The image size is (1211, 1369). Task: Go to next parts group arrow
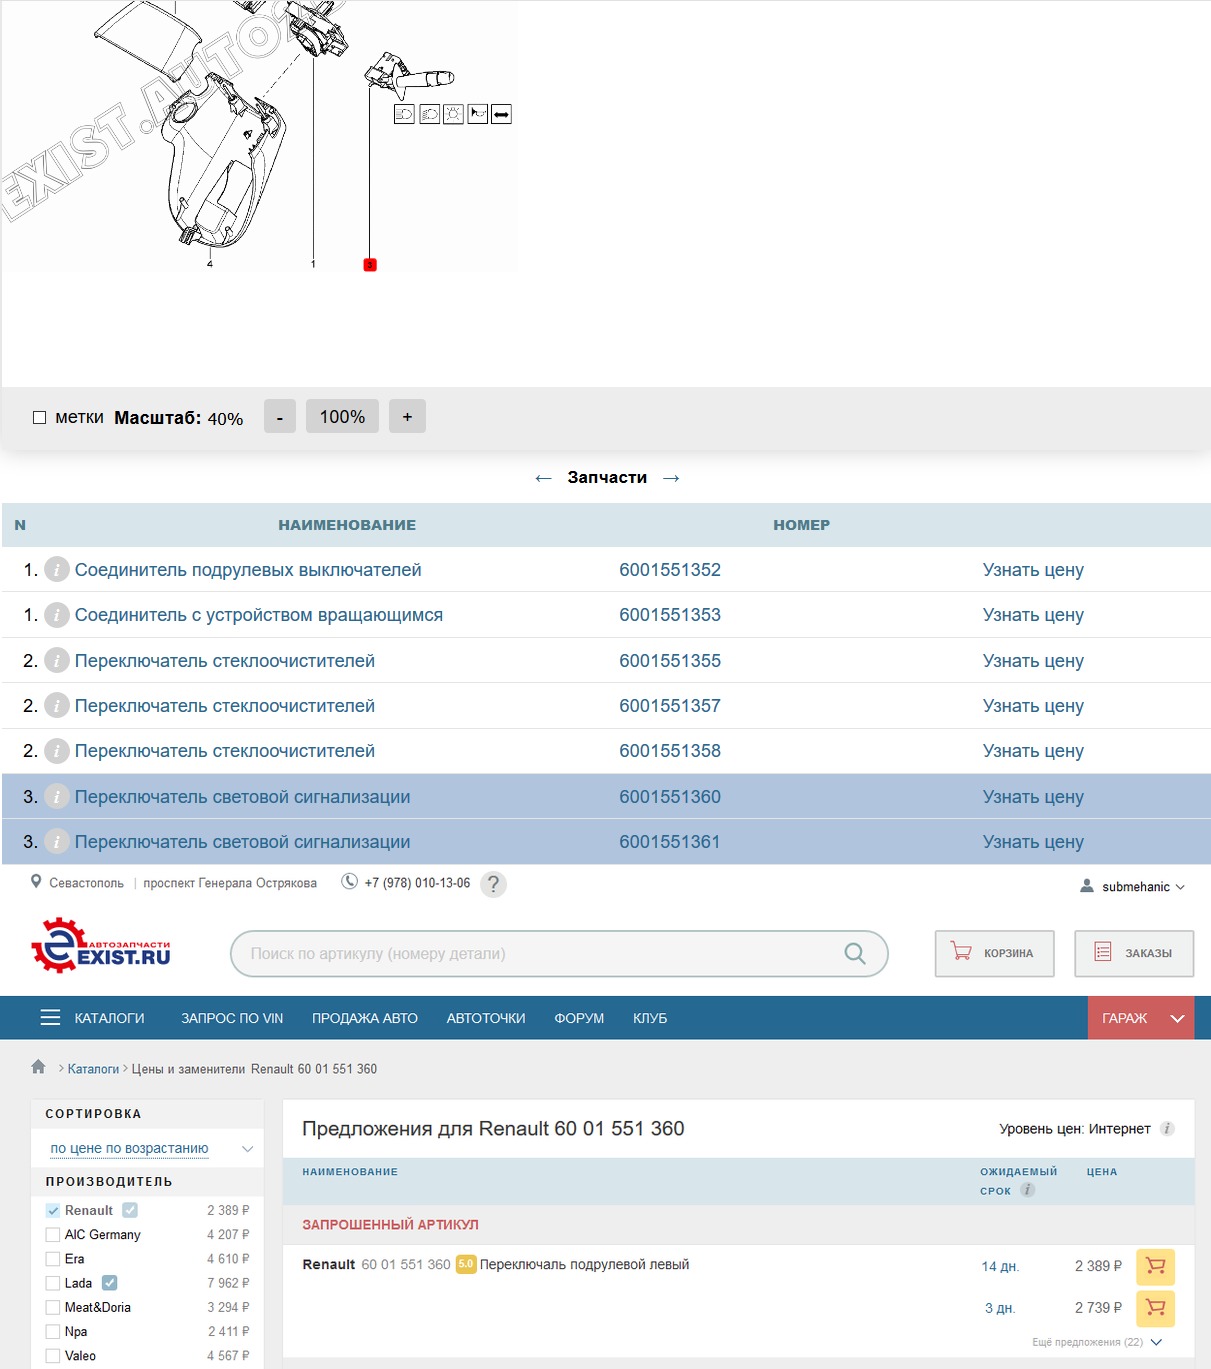[x=671, y=478]
